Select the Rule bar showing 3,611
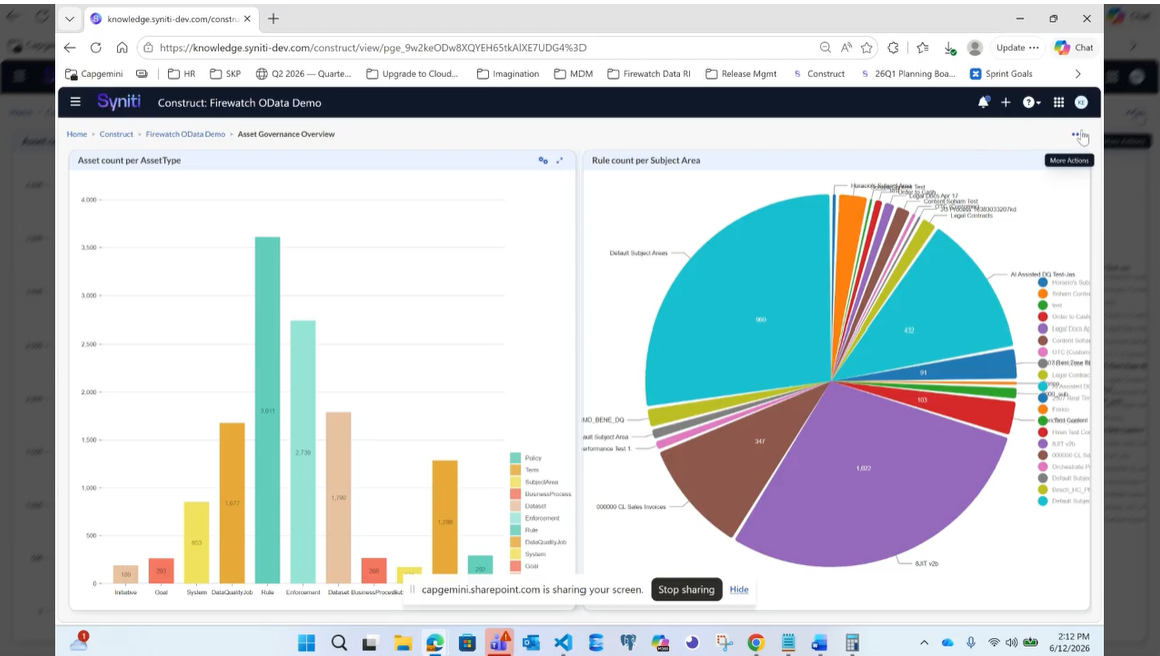The image size is (1160, 656). pyautogui.click(x=268, y=410)
